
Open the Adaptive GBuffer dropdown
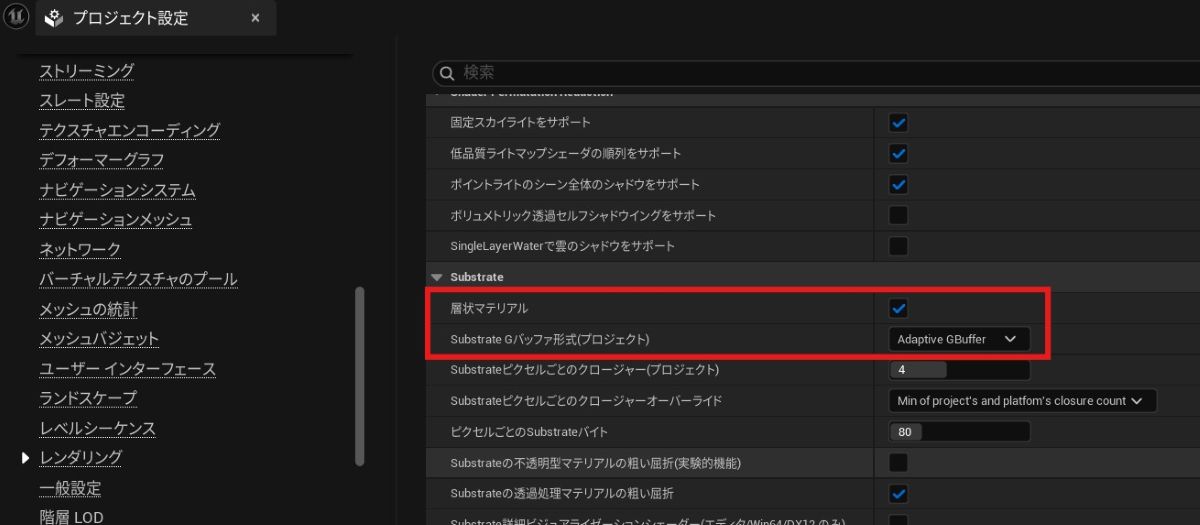(957, 340)
